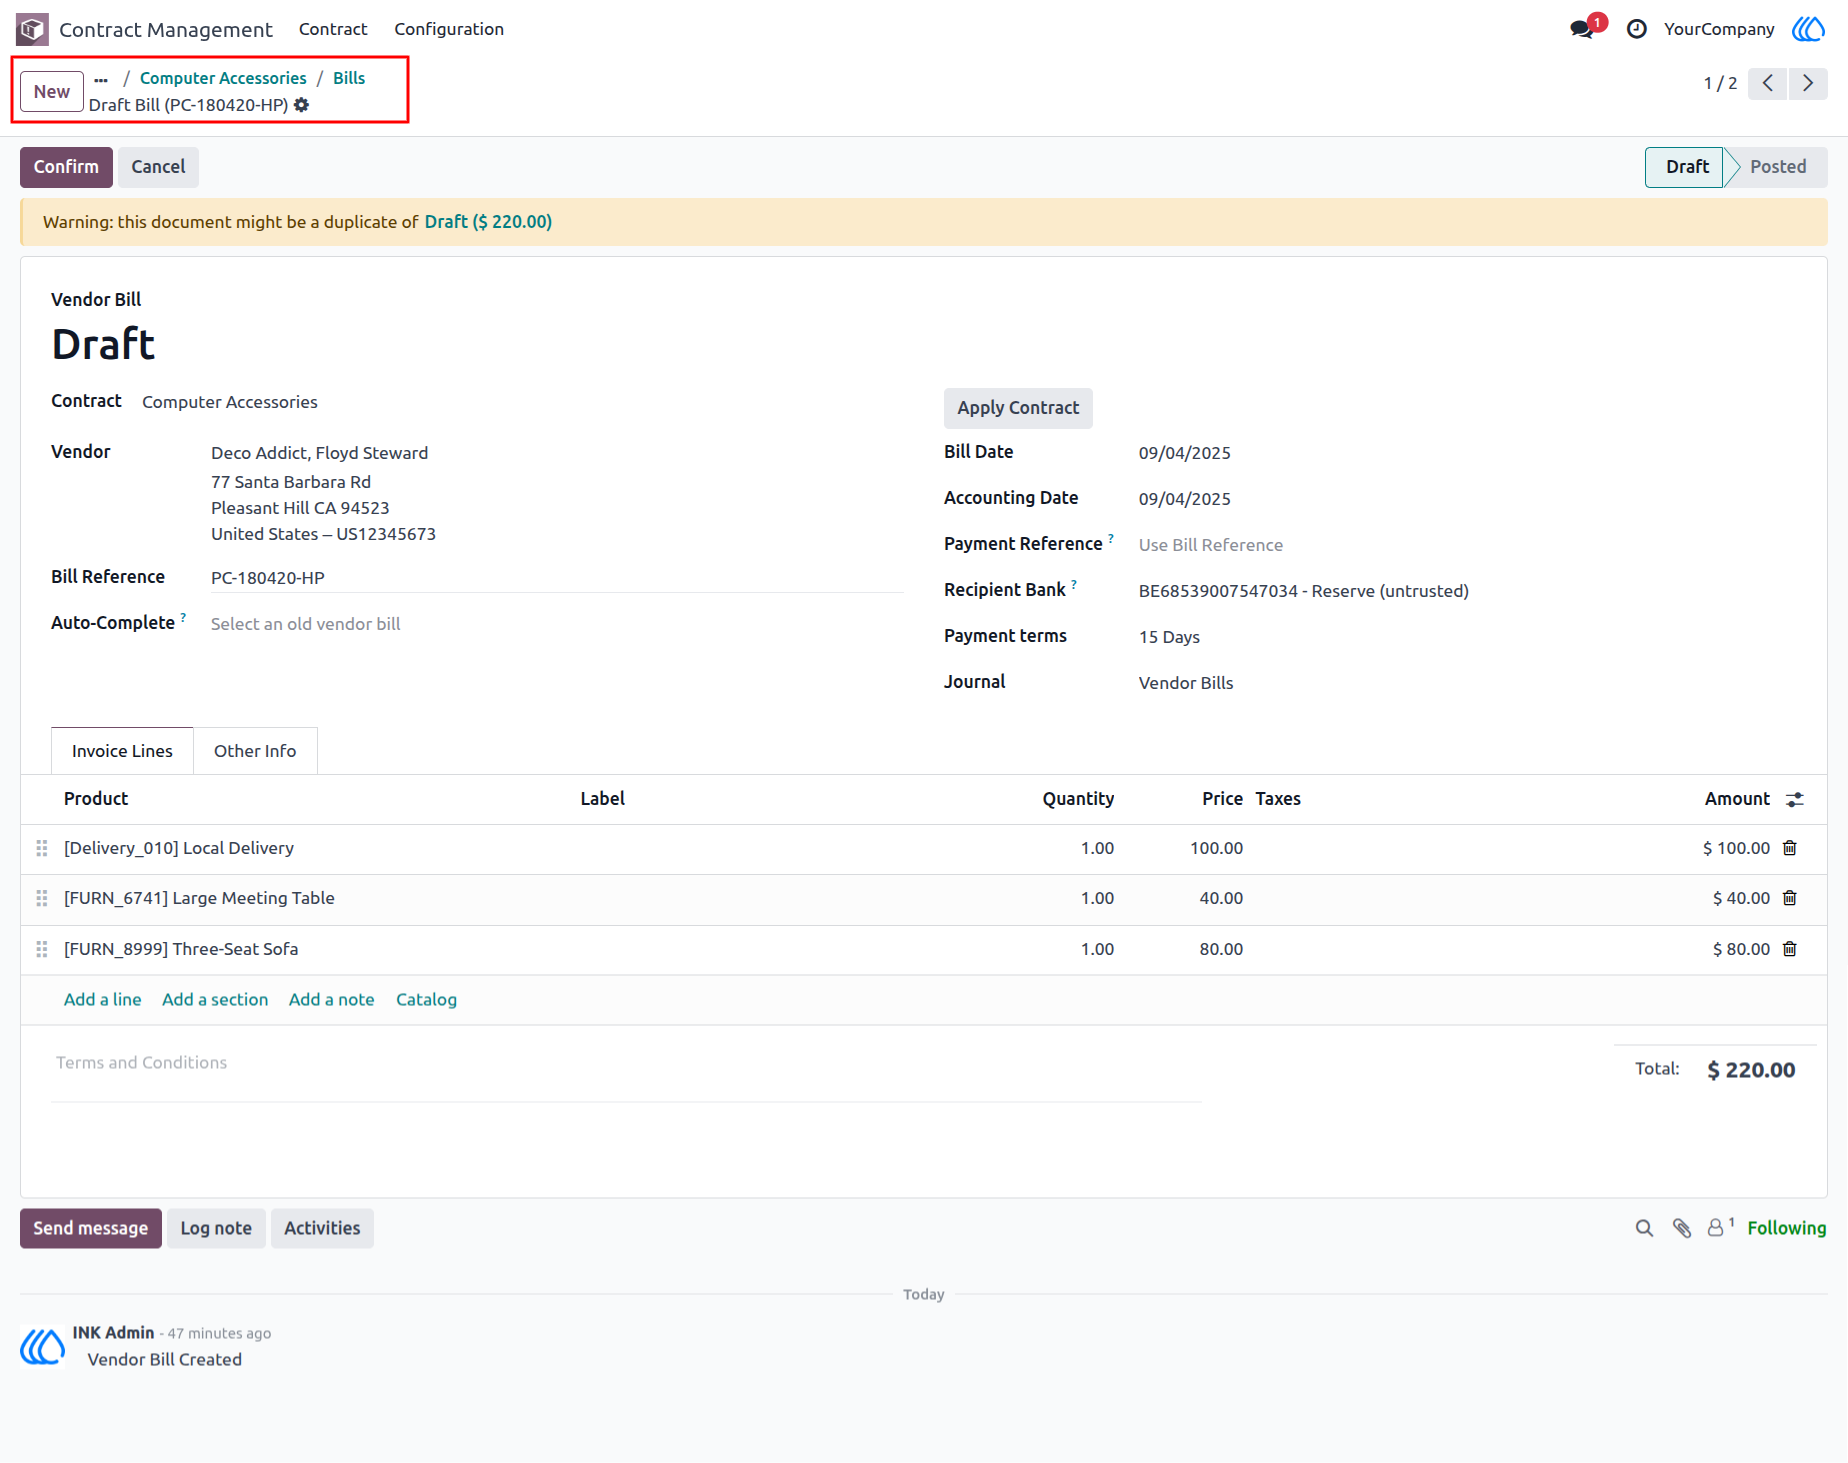1848x1463 pixels.
Task: Search messages with magnifier icon
Action: (x=1644, y=1228)
